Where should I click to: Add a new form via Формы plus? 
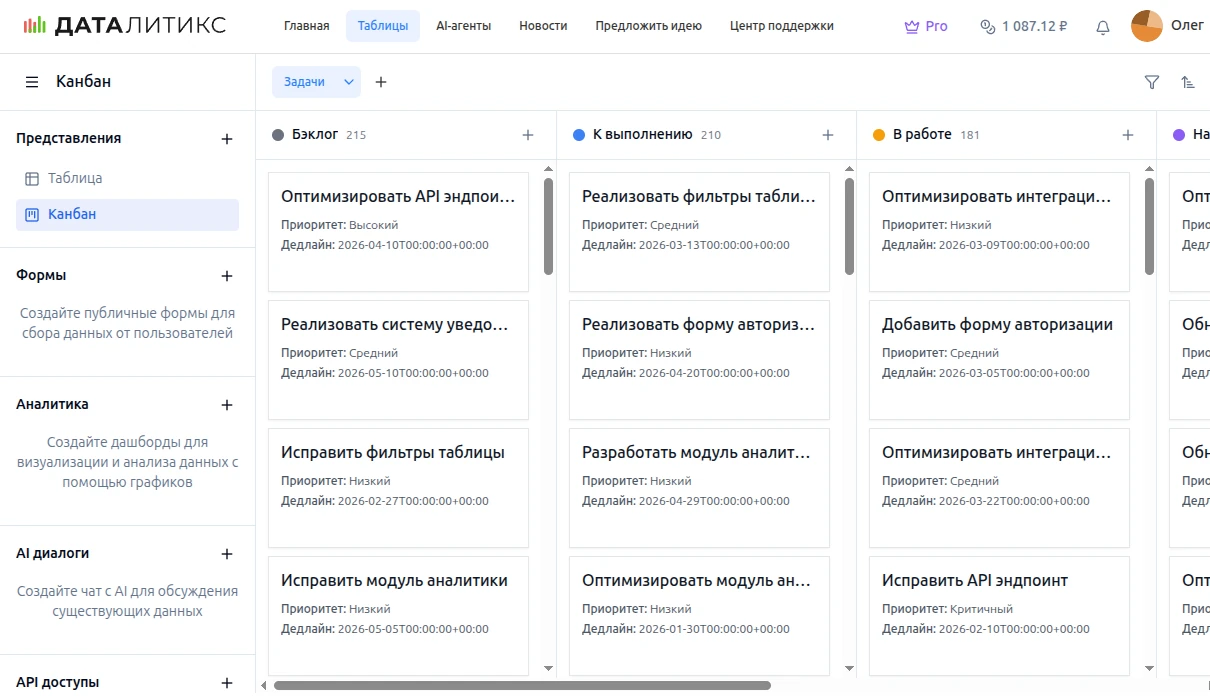coord(227,276)
